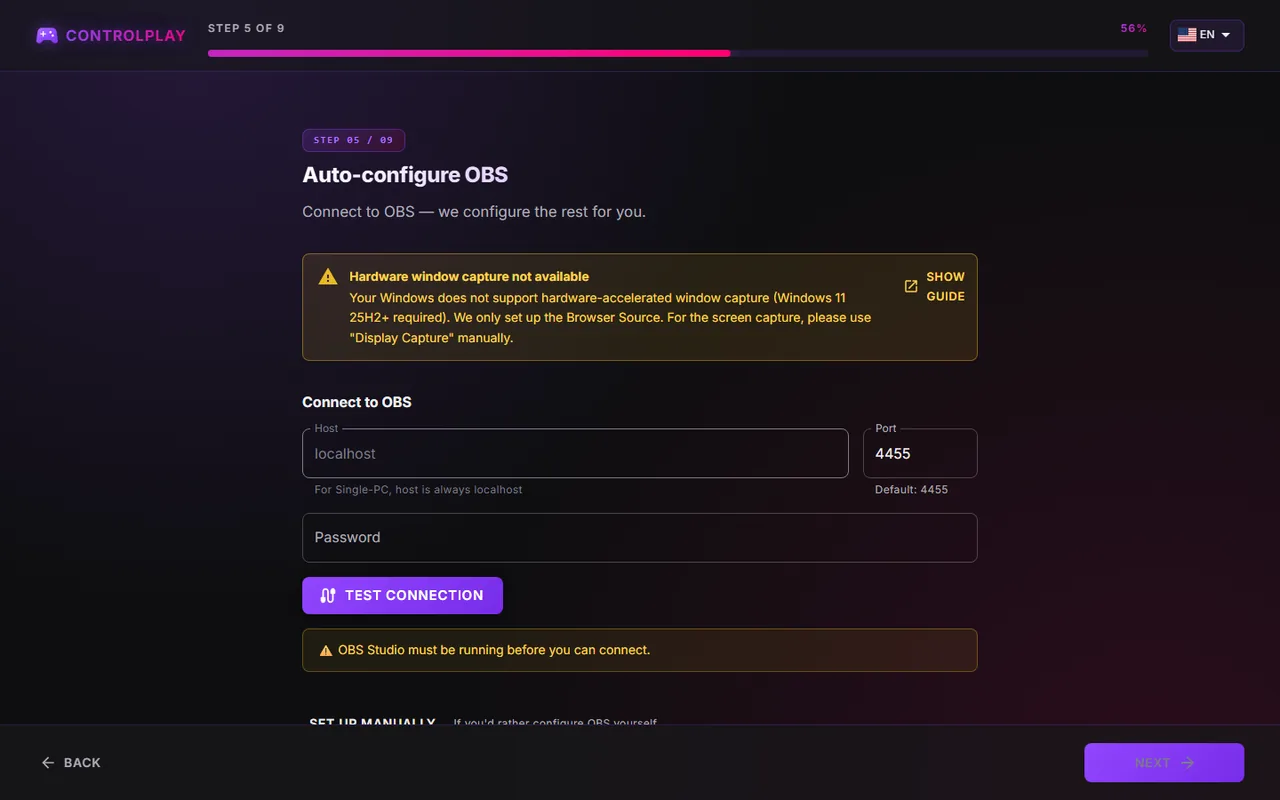Focus the Host input field
The height and width of the screenshot is (800, 1280).
click(x=575, y=454)
